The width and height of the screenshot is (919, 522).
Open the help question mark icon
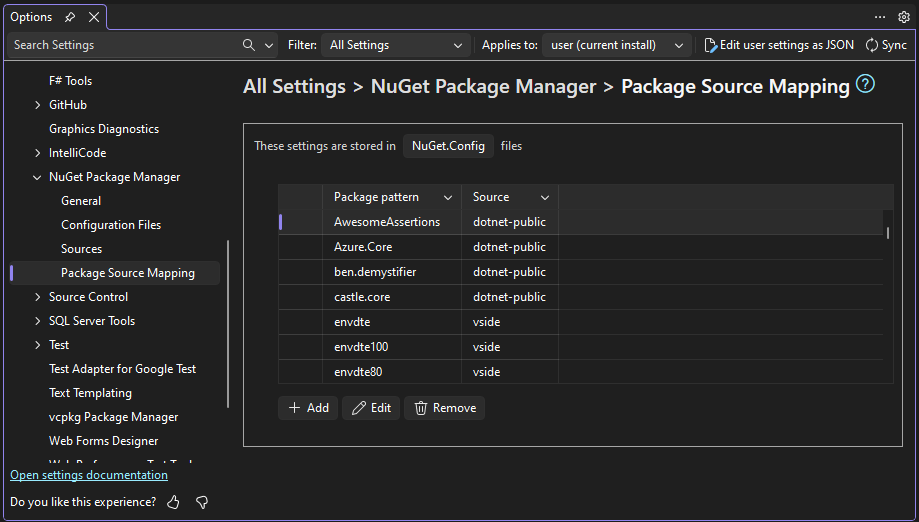[865, 84]
